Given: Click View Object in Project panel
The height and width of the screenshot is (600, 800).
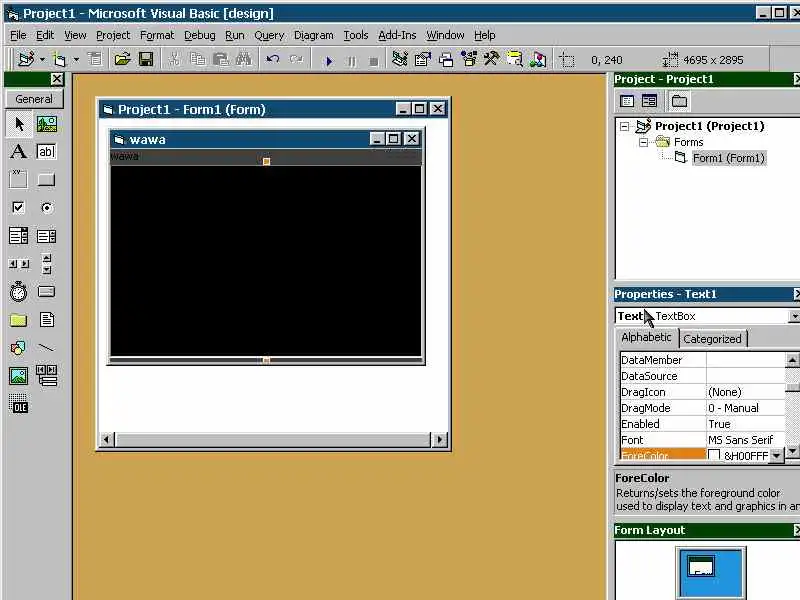Looking at the screenshot, I should pyautogui.click(x=649, y=101).
